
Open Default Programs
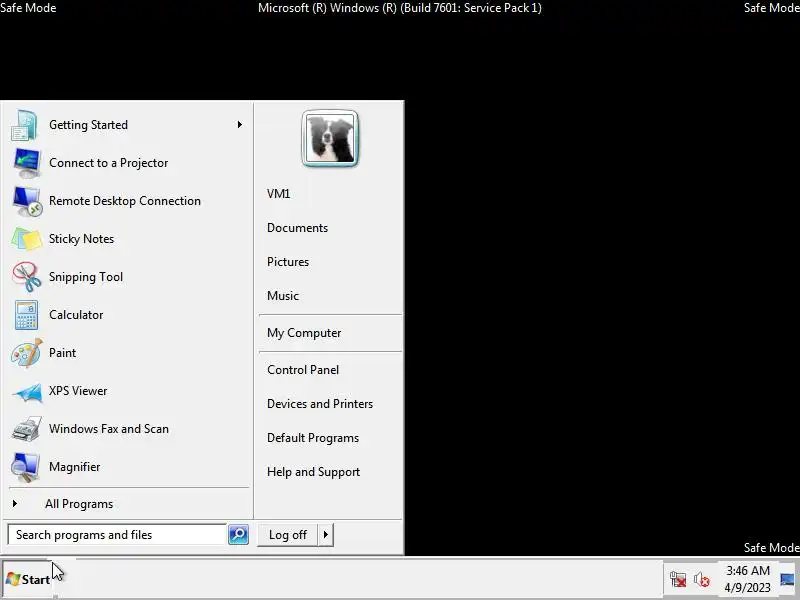click(313, 438)
